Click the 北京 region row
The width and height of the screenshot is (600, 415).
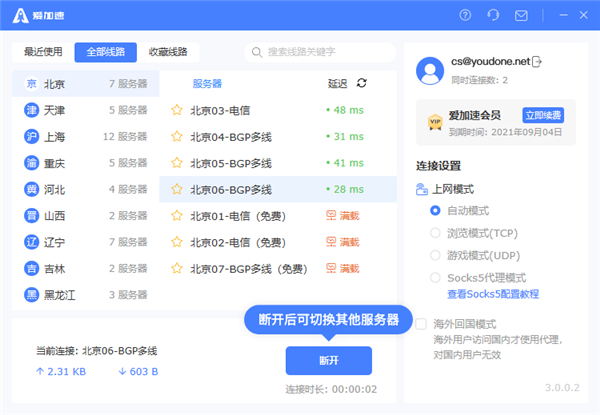coord(86,83)
